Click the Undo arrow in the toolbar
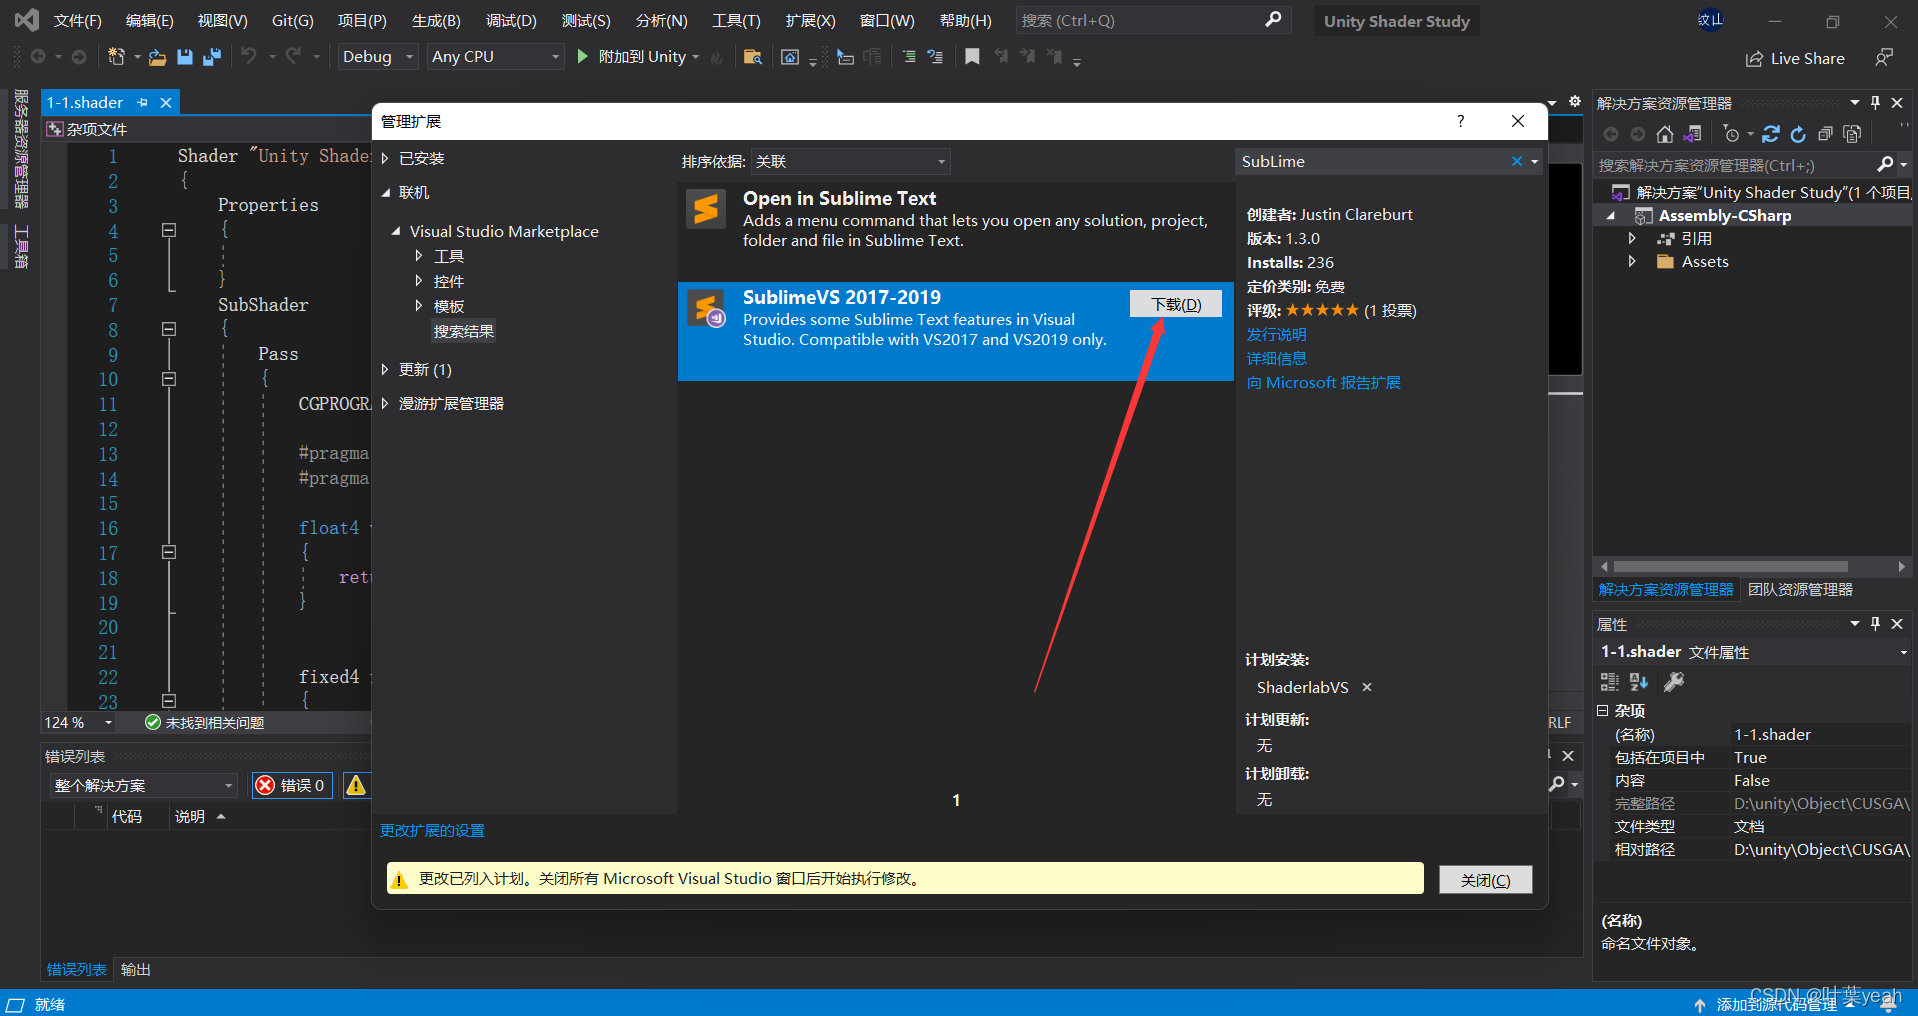1918x1016 pixels. pyautogui.click(x=249, y=57)
